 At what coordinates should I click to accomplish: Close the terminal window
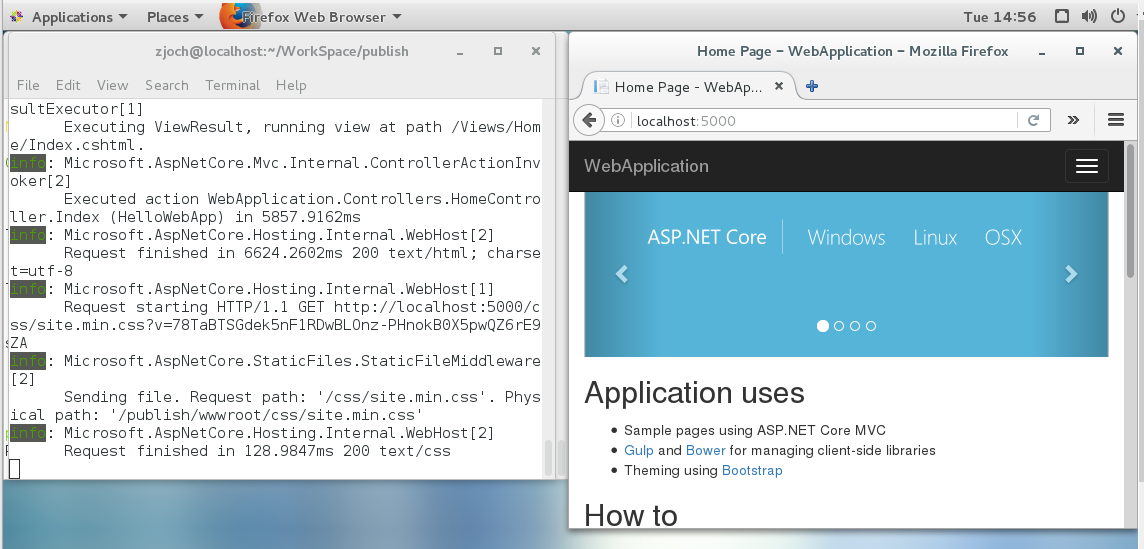click(x=536, y=51)
